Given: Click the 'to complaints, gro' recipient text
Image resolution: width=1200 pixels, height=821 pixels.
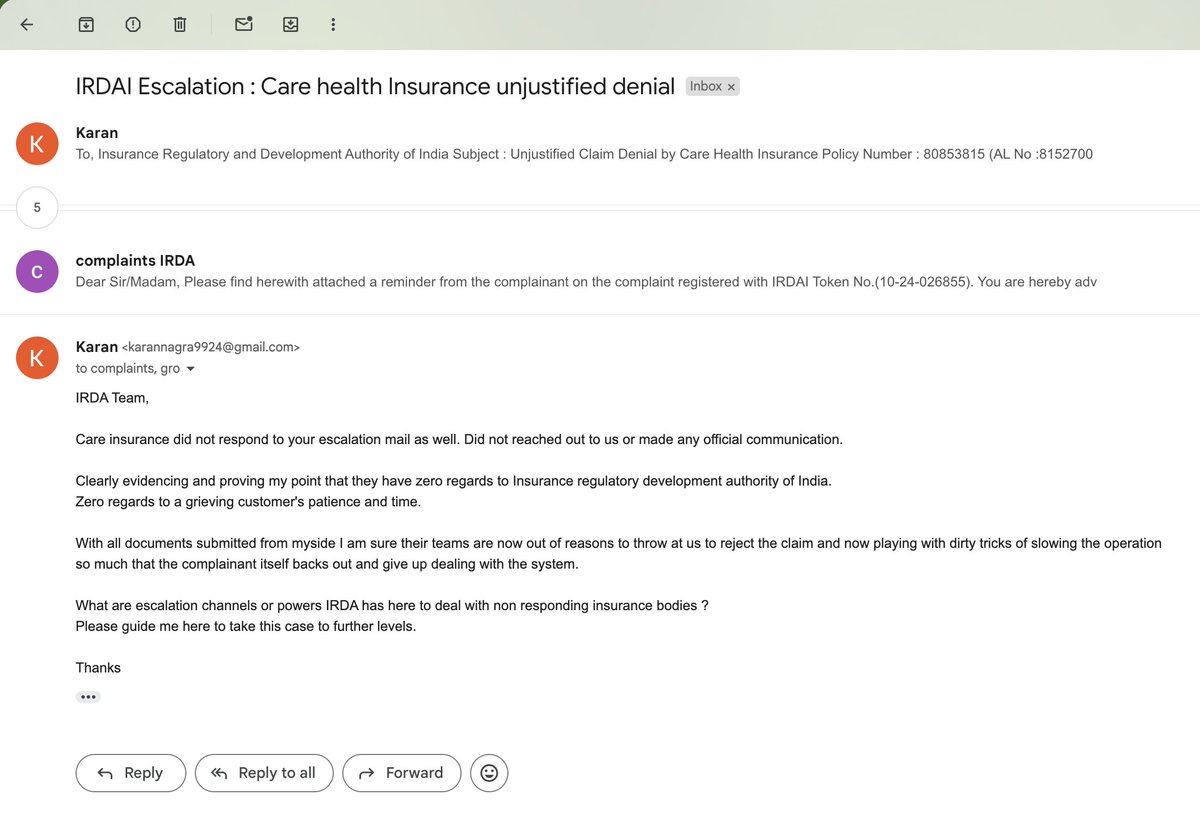Looking at the screenshot, I should [128, 369].
